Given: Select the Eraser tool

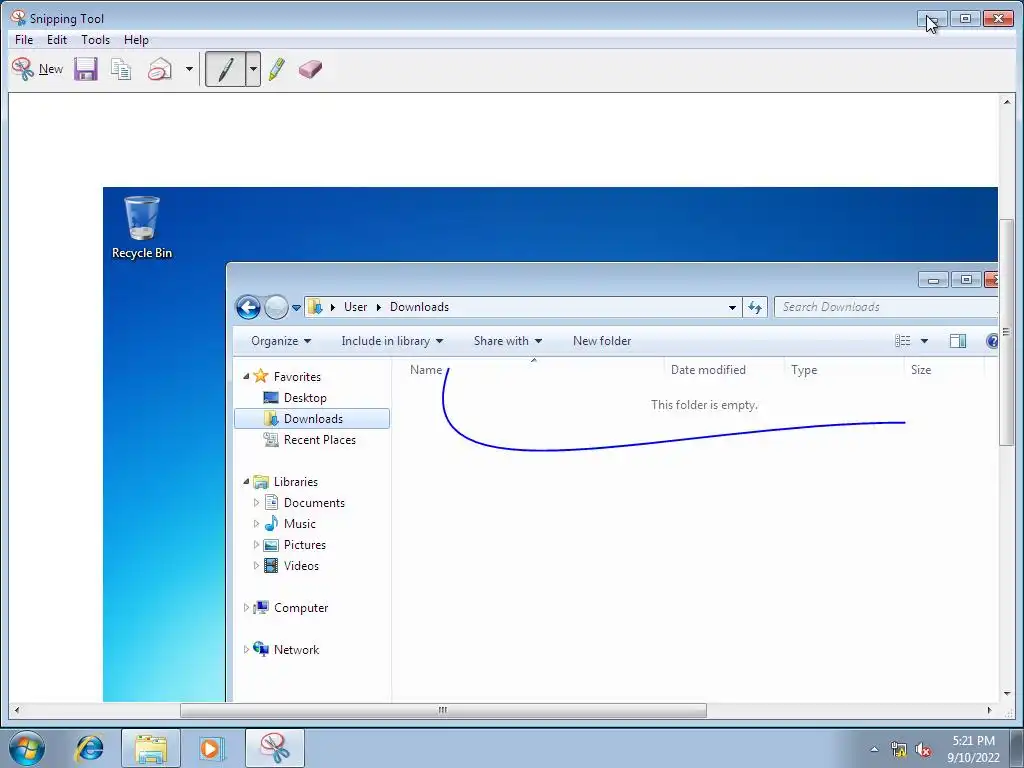Looking at the screenshot, I should coord(310,69).
